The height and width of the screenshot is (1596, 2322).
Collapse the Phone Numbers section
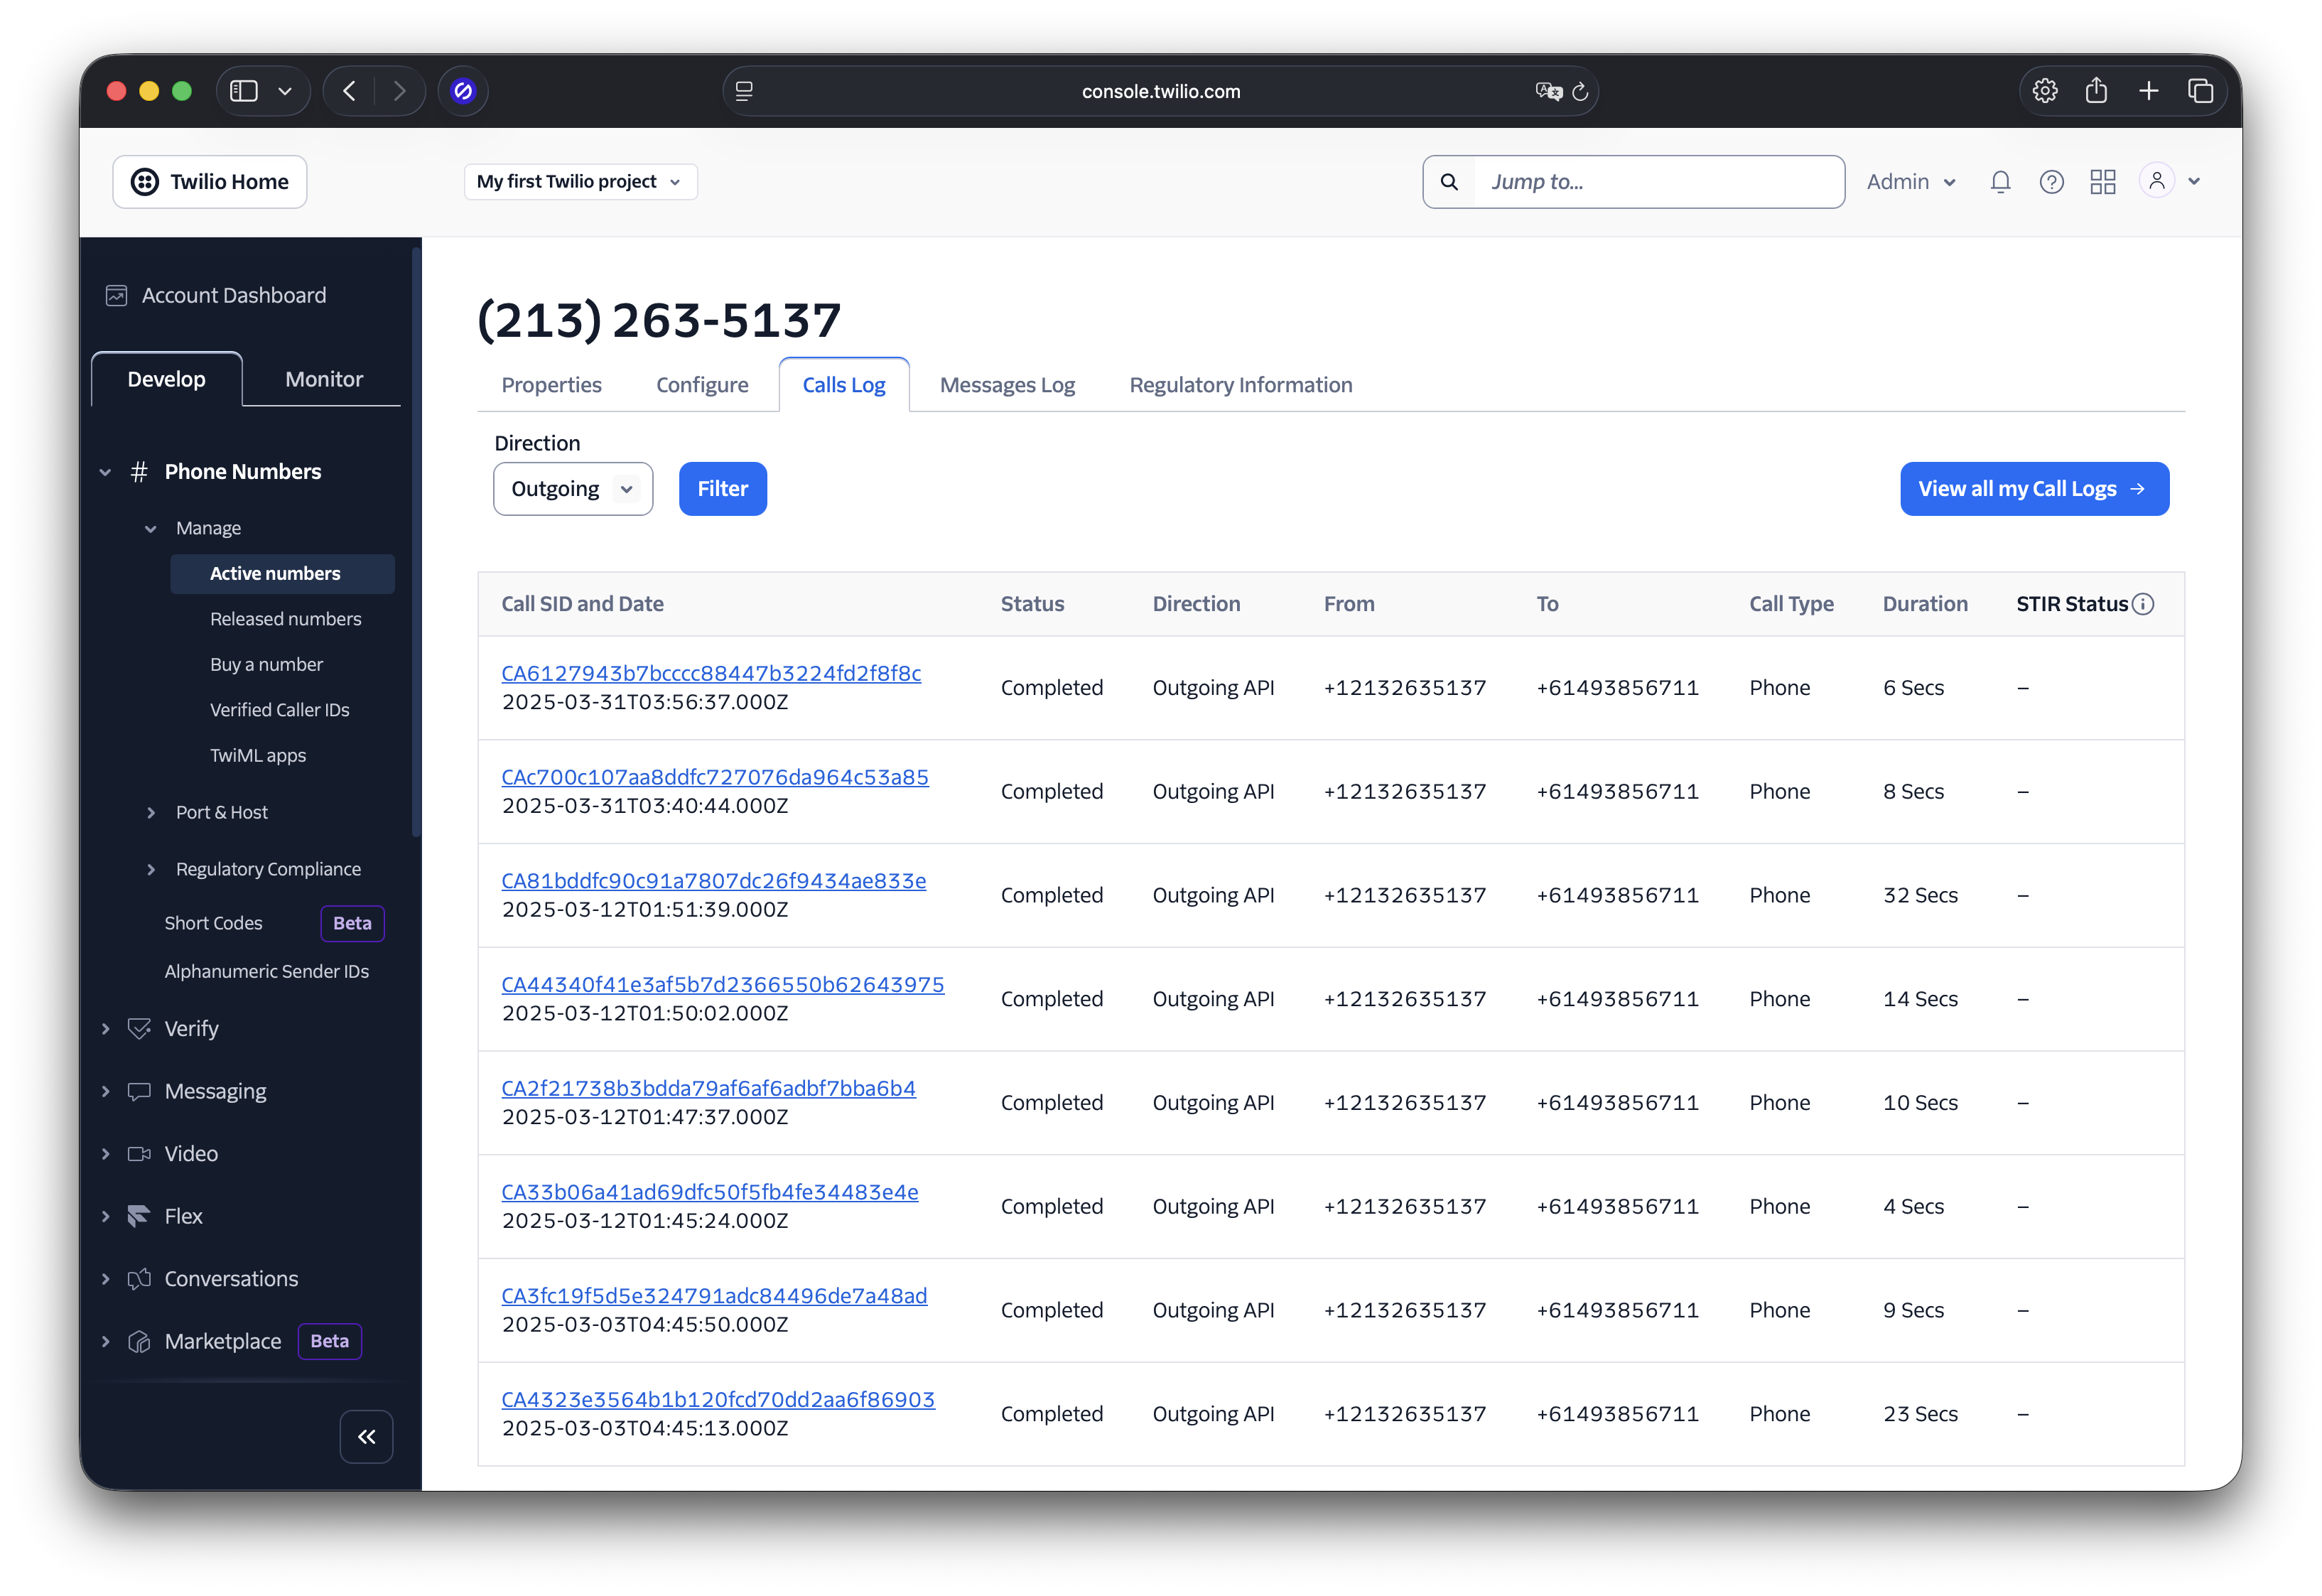click(x=106, y=472)
